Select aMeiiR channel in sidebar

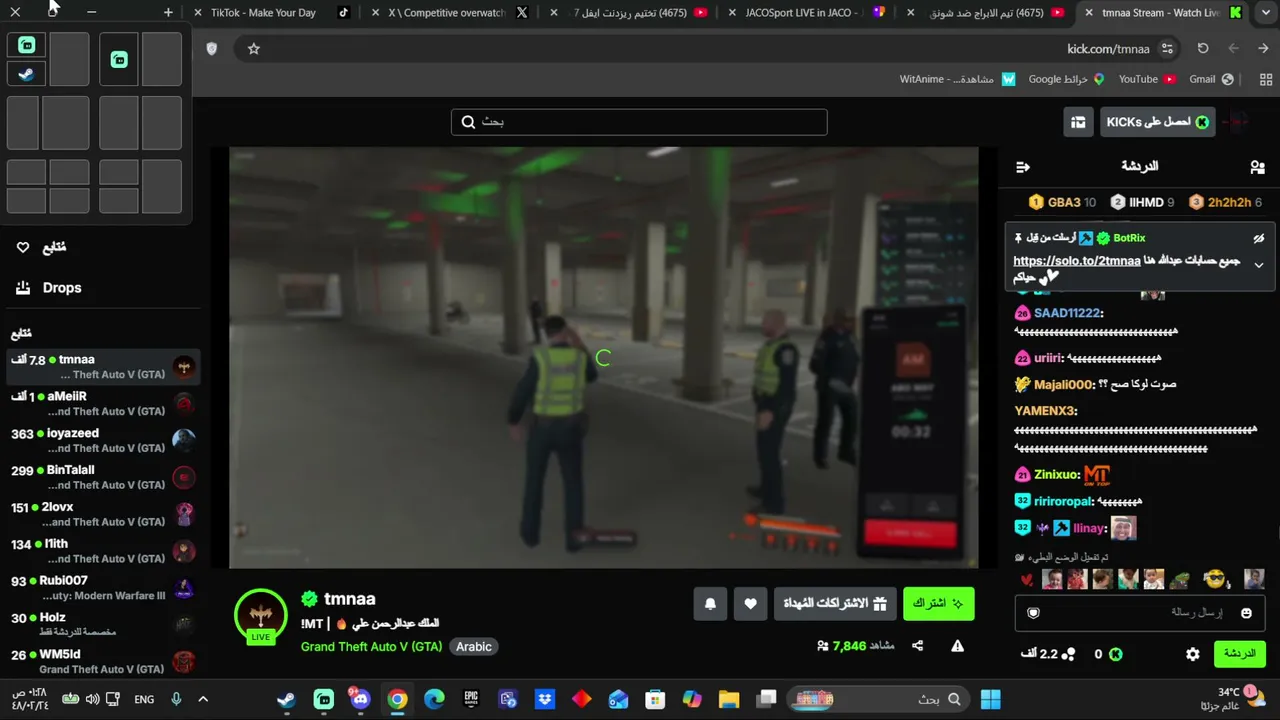(x=102, y=404)
